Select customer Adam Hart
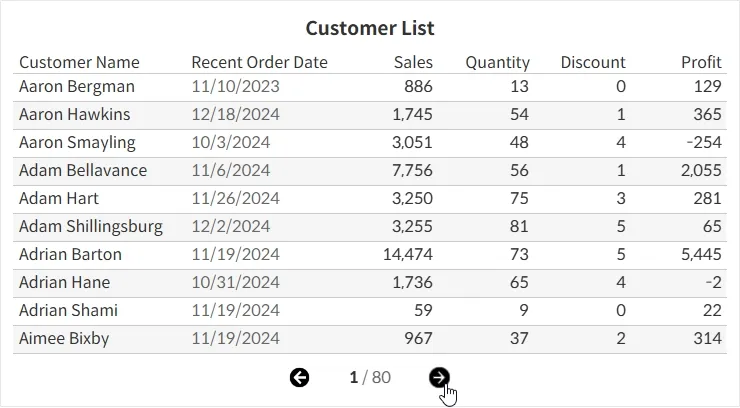 coord(59,199)
